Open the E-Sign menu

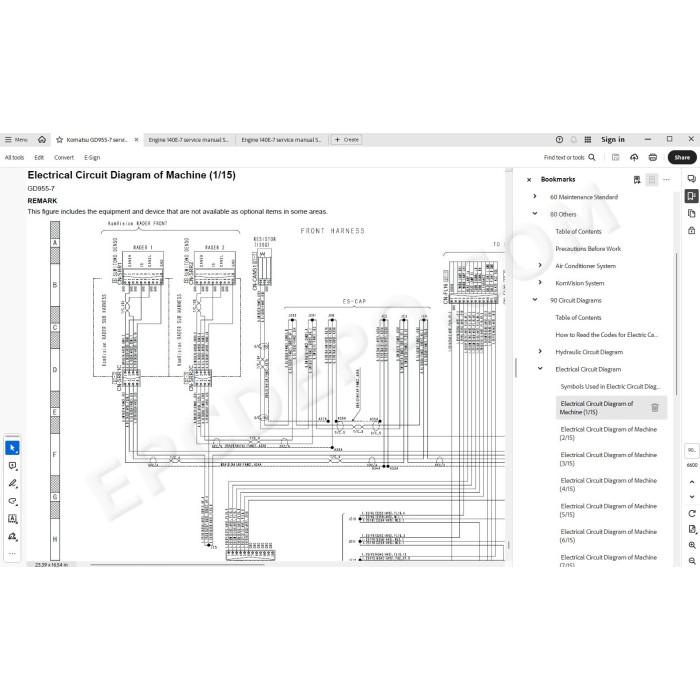coord(92,157)
